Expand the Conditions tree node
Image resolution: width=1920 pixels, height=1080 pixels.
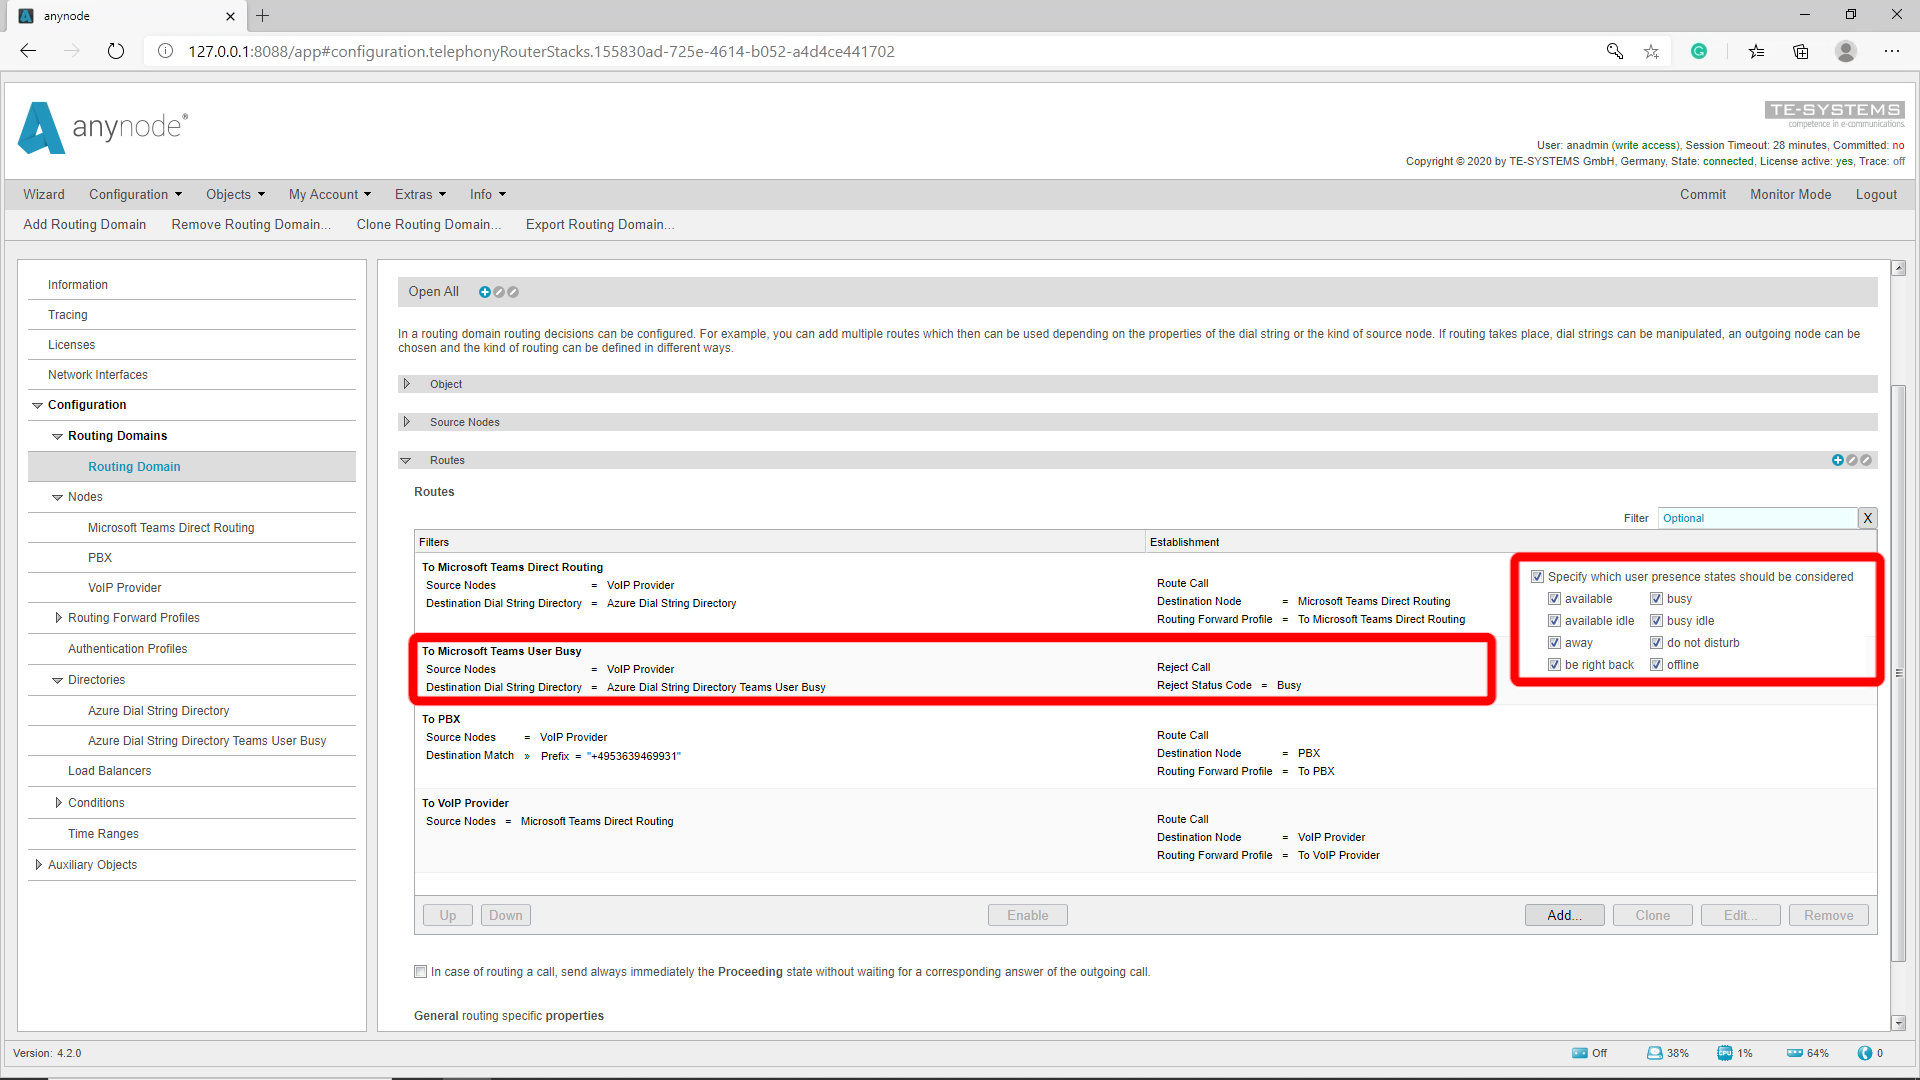point(58,803)
